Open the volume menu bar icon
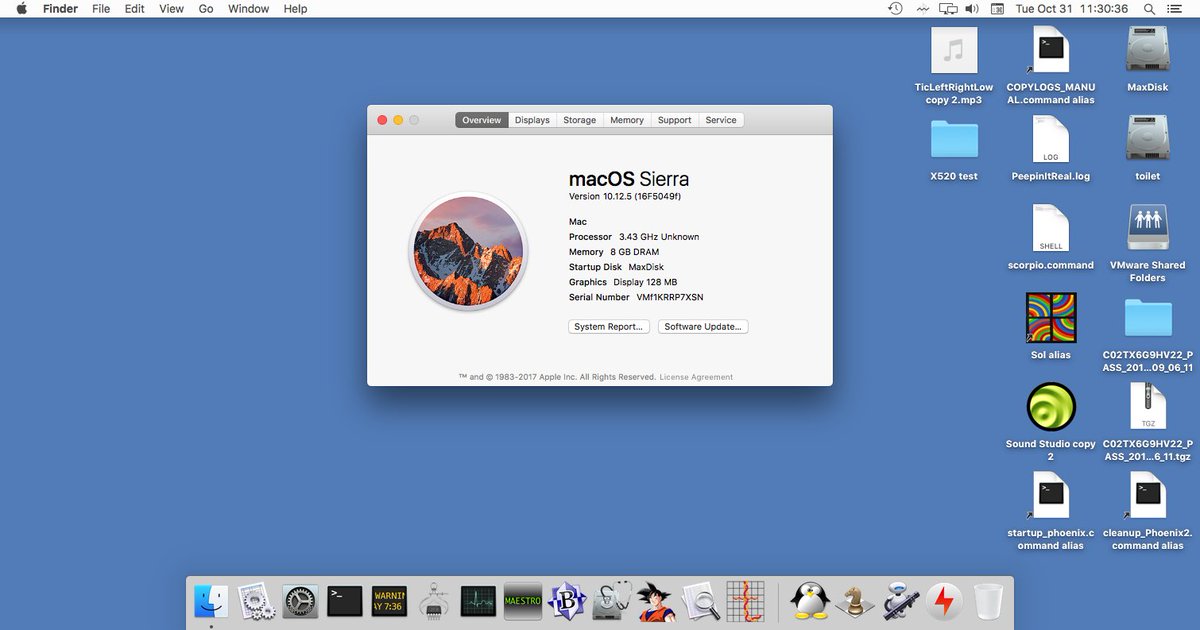 pyautogui.click(x=972, y=9)
